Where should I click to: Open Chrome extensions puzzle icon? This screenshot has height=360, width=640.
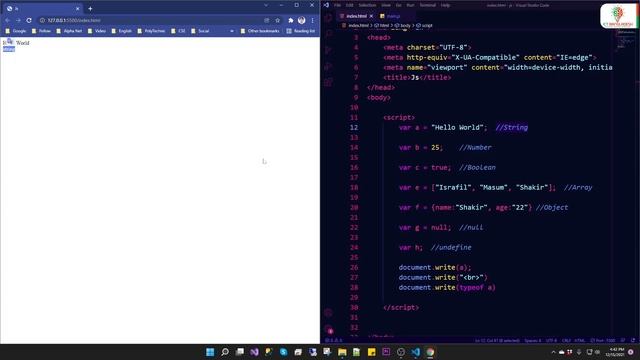tap(291, 20)
